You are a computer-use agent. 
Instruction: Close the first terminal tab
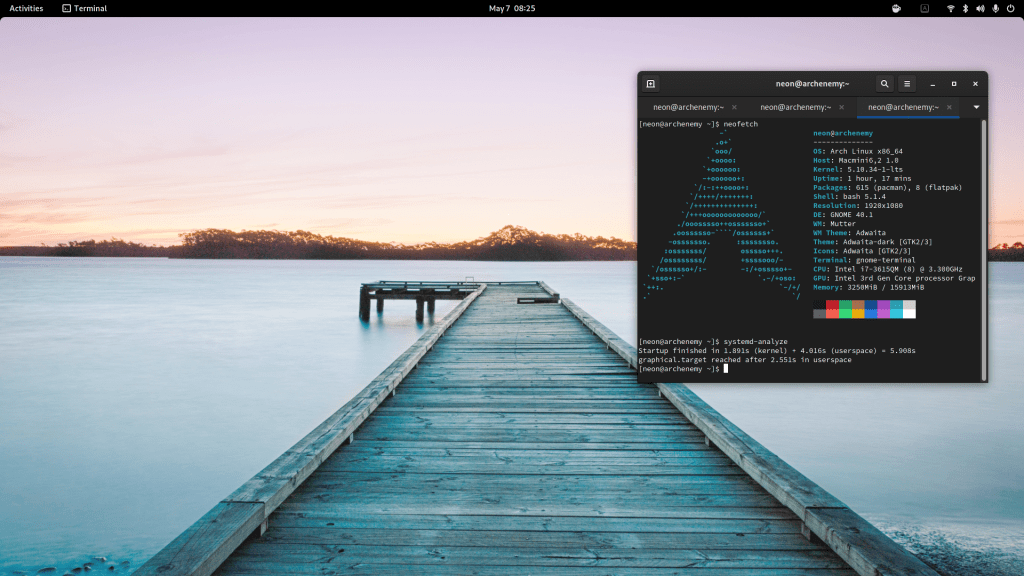[734, 107]
